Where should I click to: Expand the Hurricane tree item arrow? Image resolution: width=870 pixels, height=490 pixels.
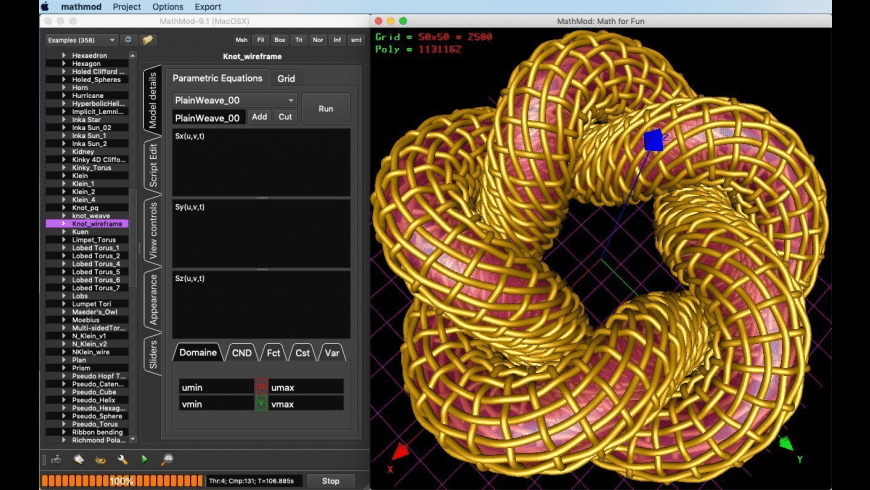64,95
